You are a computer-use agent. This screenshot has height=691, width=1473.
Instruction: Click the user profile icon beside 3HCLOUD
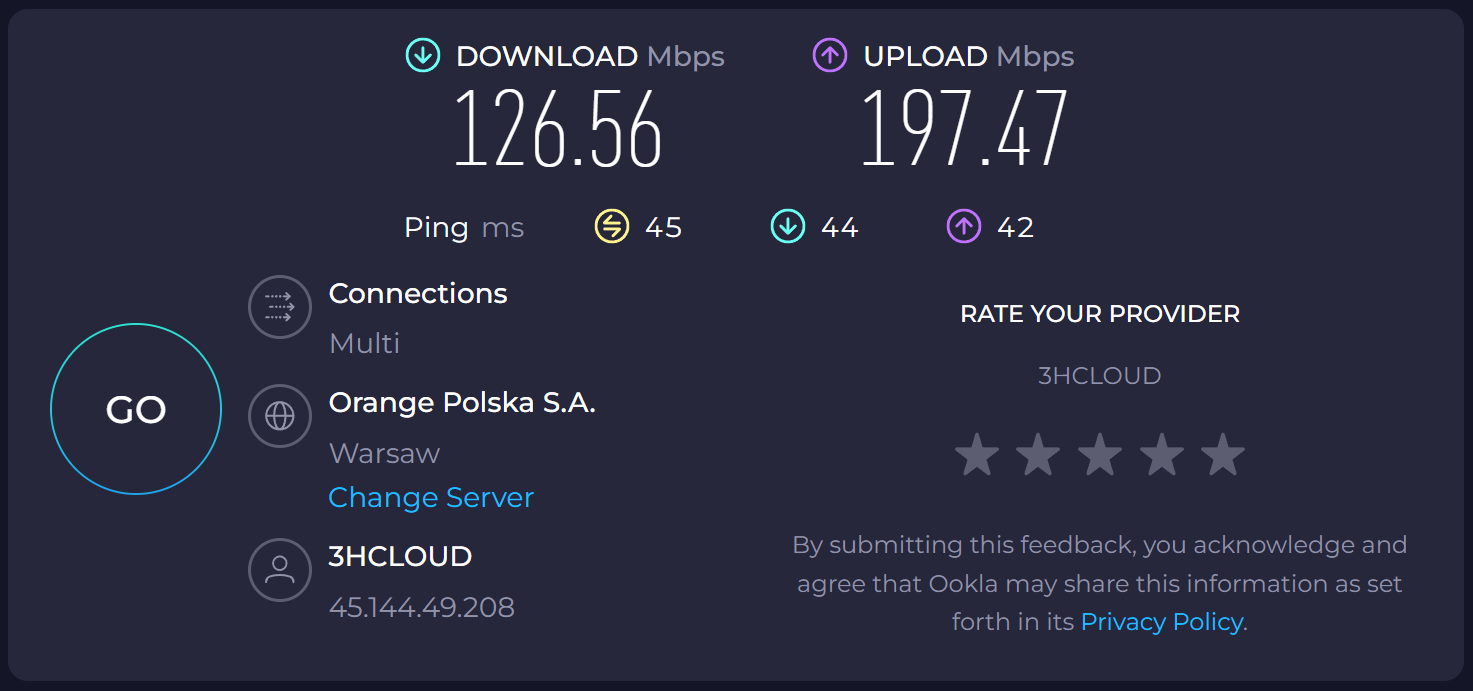coord(280,570)
